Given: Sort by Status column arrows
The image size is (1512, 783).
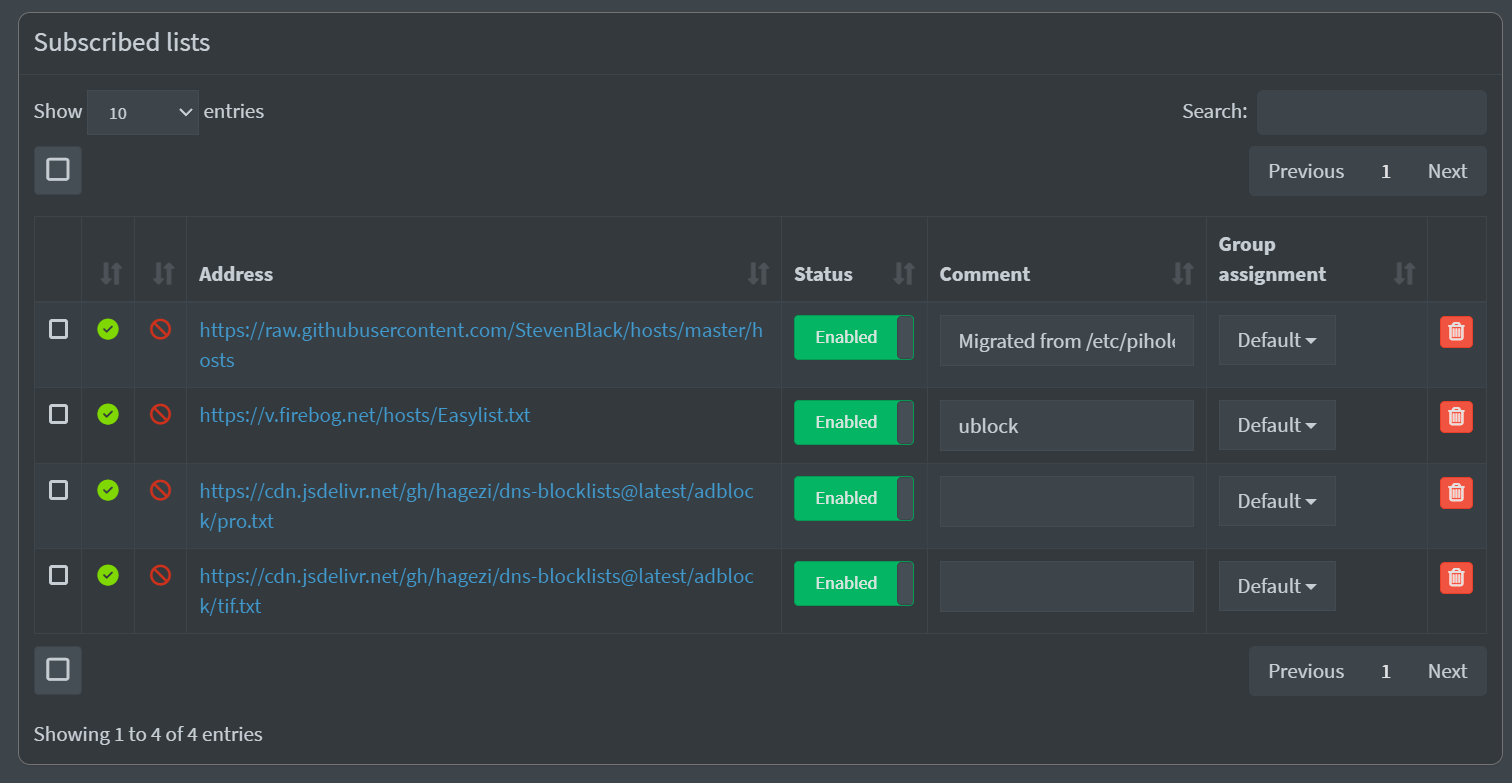Looking at the screenshot, I should [903, 273].
